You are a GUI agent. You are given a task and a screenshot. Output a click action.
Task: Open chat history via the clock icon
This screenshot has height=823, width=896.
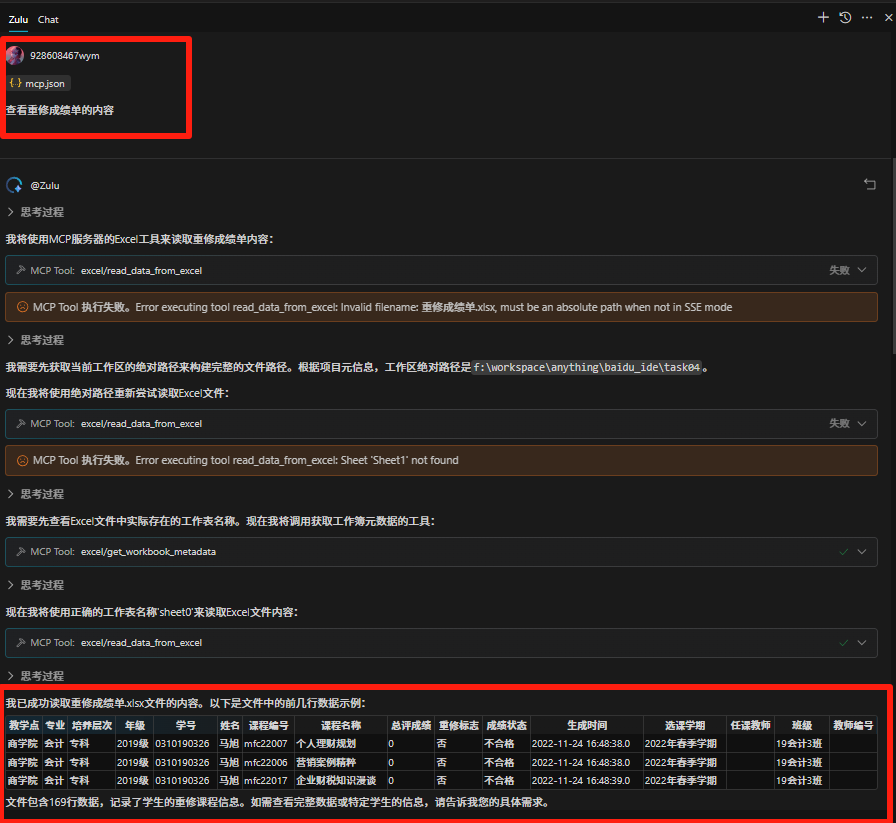[x=845, y=17]
